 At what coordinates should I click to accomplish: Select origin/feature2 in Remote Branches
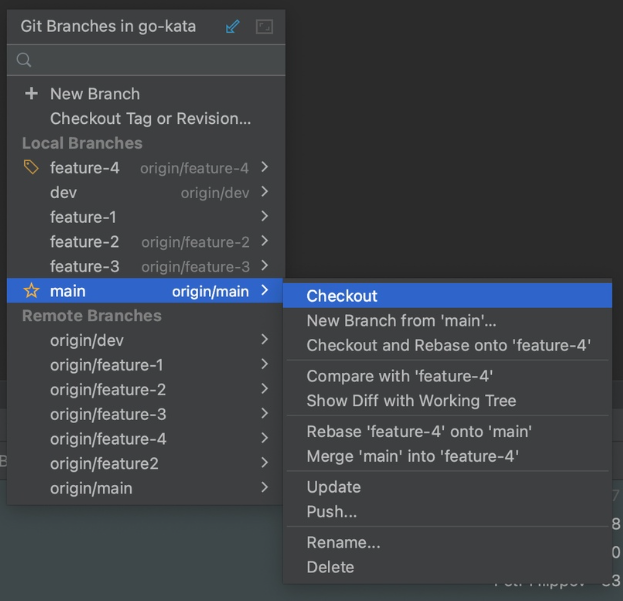(x=104, y=463)
